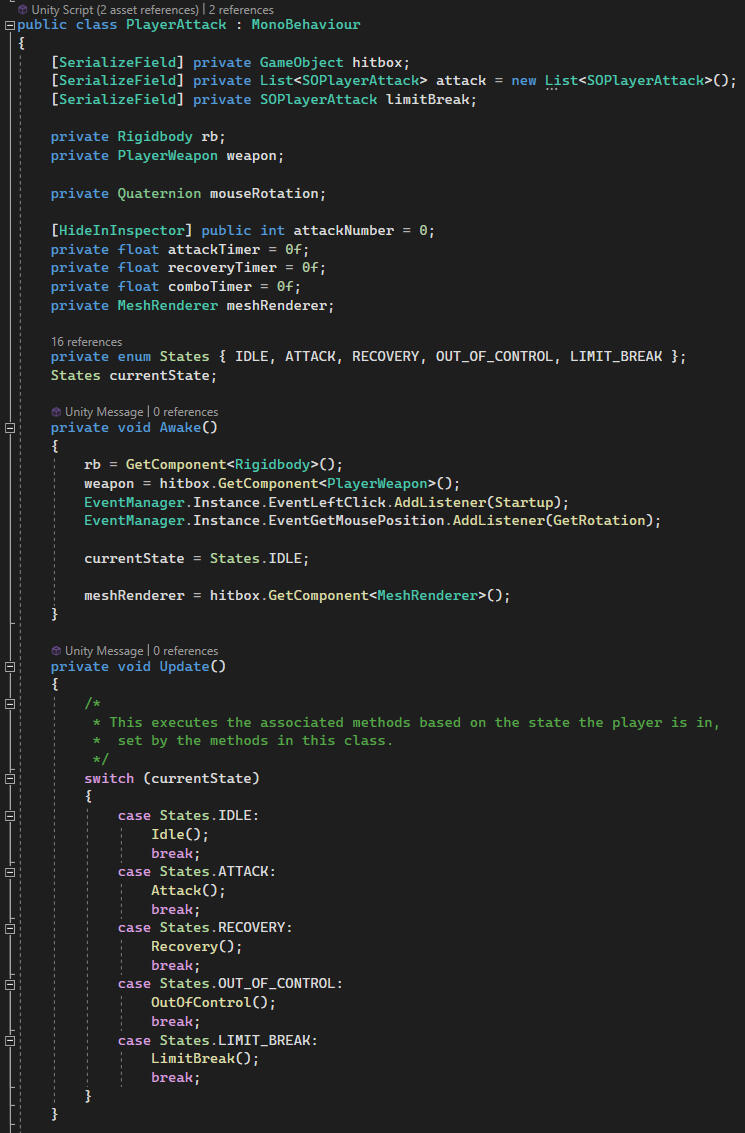Screen dimensions: 745x1133
Task: Collapse the Awake method block
Action: pos(9,428)
